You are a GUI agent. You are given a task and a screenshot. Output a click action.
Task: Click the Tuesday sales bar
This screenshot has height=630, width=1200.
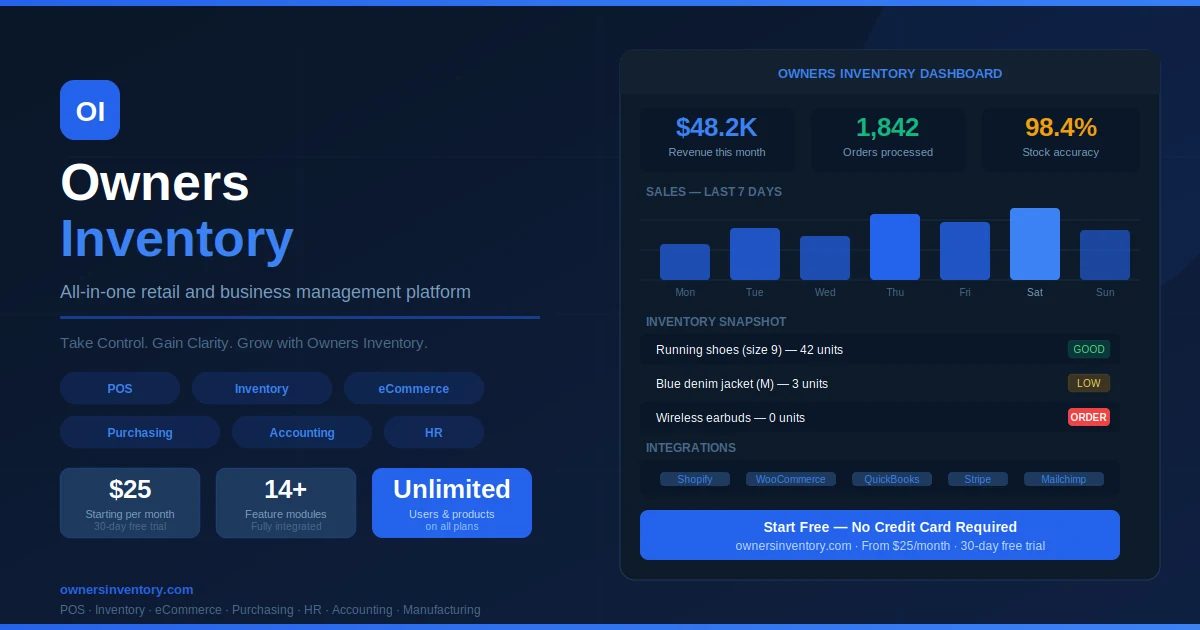point(755,254)
